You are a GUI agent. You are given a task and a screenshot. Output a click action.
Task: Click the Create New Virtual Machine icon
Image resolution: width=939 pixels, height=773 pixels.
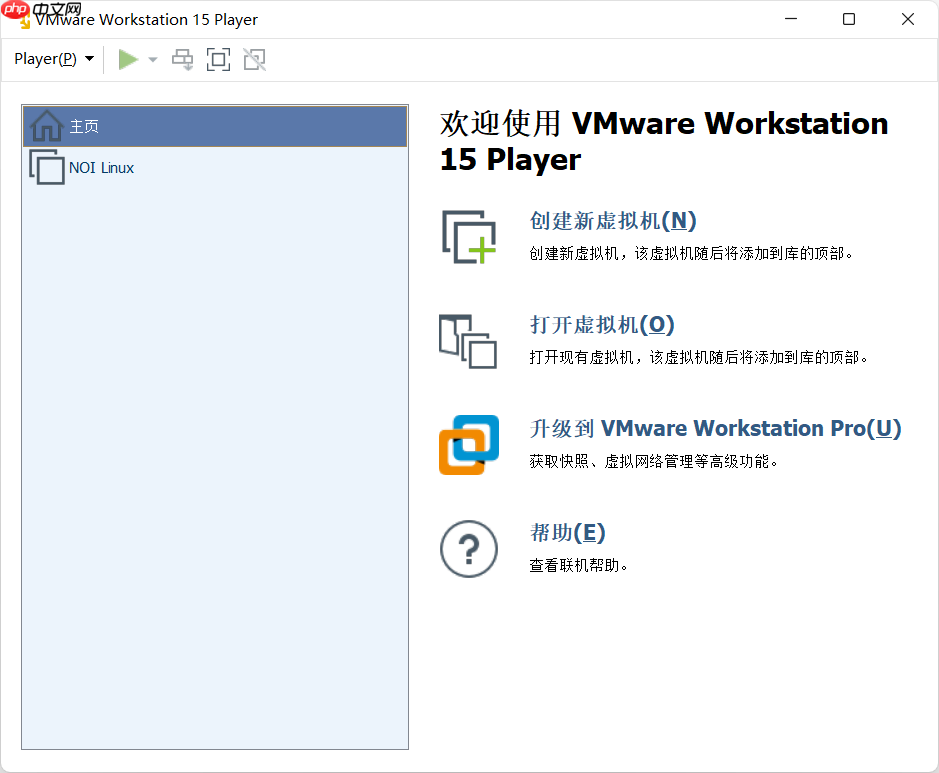click(468, 236)
